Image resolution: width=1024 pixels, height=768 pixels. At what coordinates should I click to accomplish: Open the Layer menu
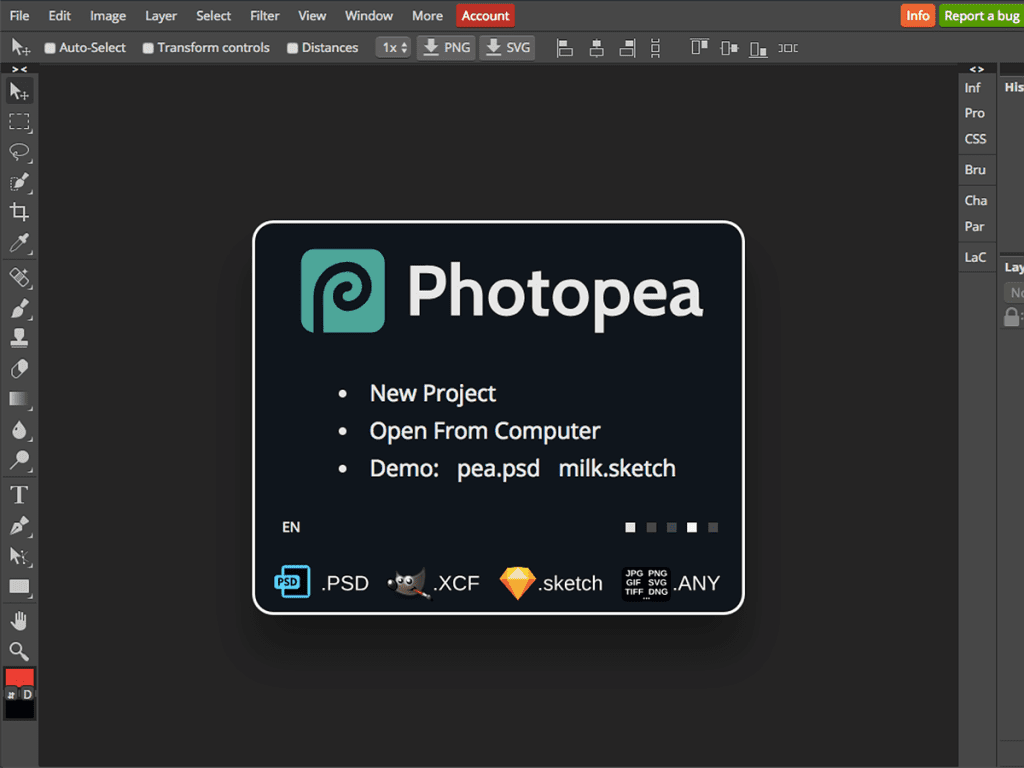[161, 16]
